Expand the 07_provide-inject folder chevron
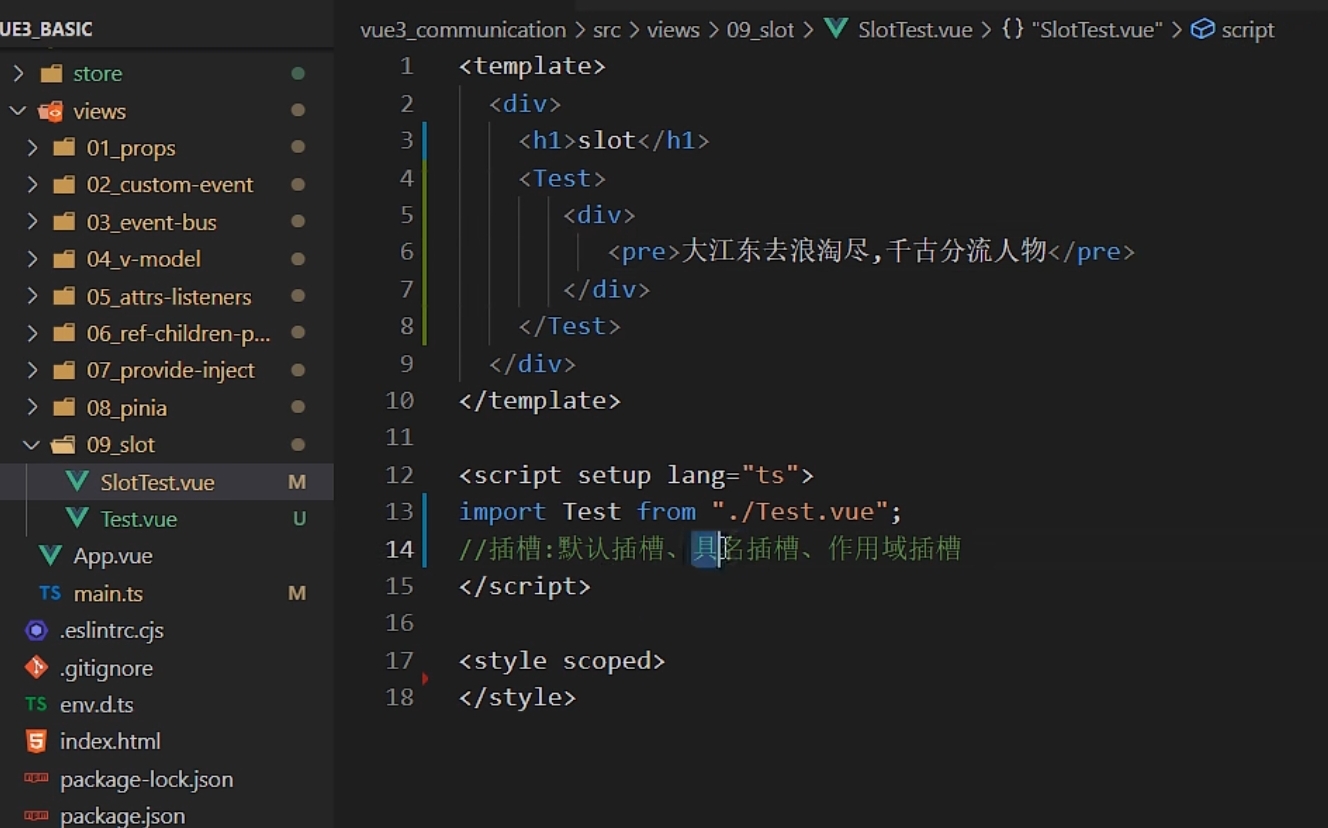Image resolution: width=1328 pixels, height=828 pixels. tap(32, 370)
